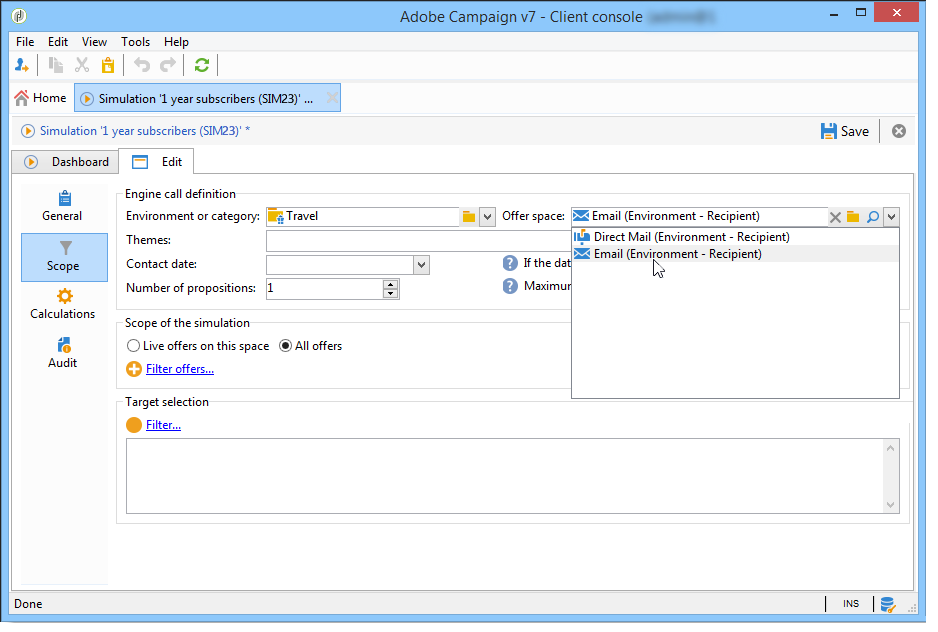Clear the Offer space selection
The image size is (938, 632).
[835, 218]
